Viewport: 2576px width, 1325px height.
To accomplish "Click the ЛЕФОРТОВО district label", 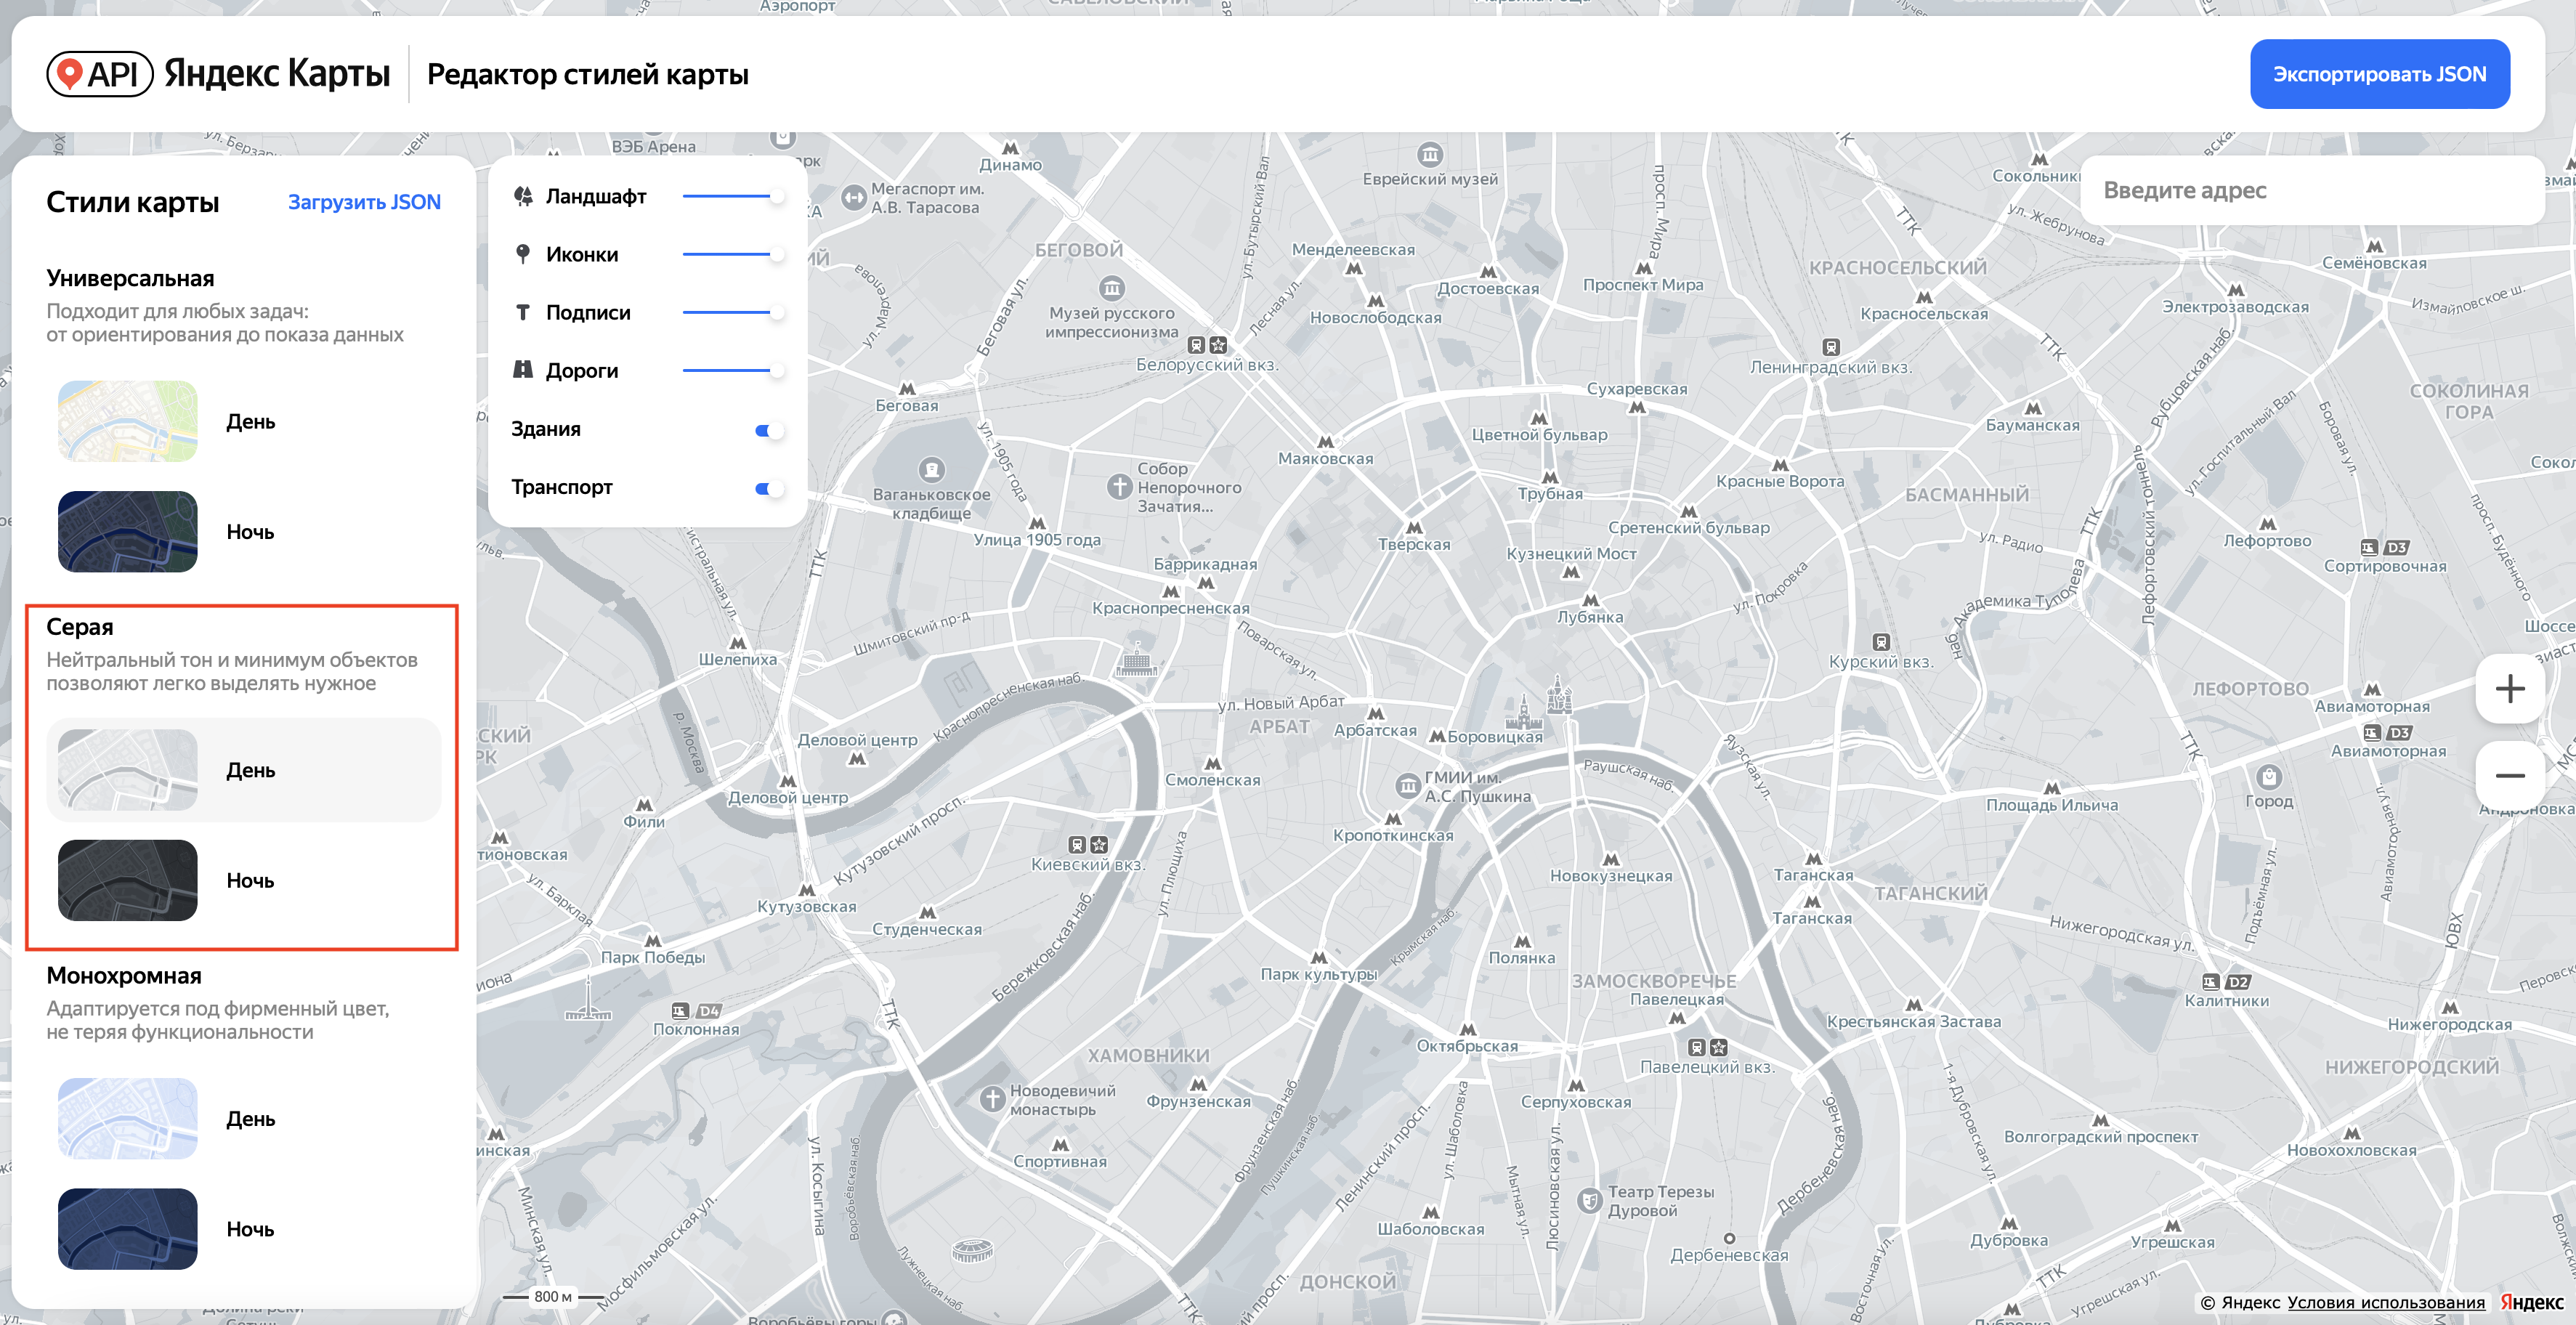I will pyautogui.click(x=2250, y=689).
